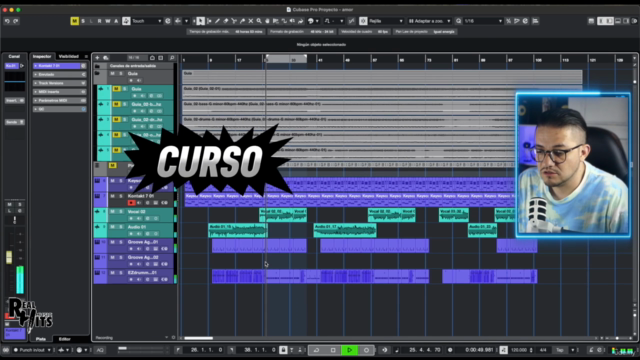Activate the Cycle loop transport button

pos(316,350)
